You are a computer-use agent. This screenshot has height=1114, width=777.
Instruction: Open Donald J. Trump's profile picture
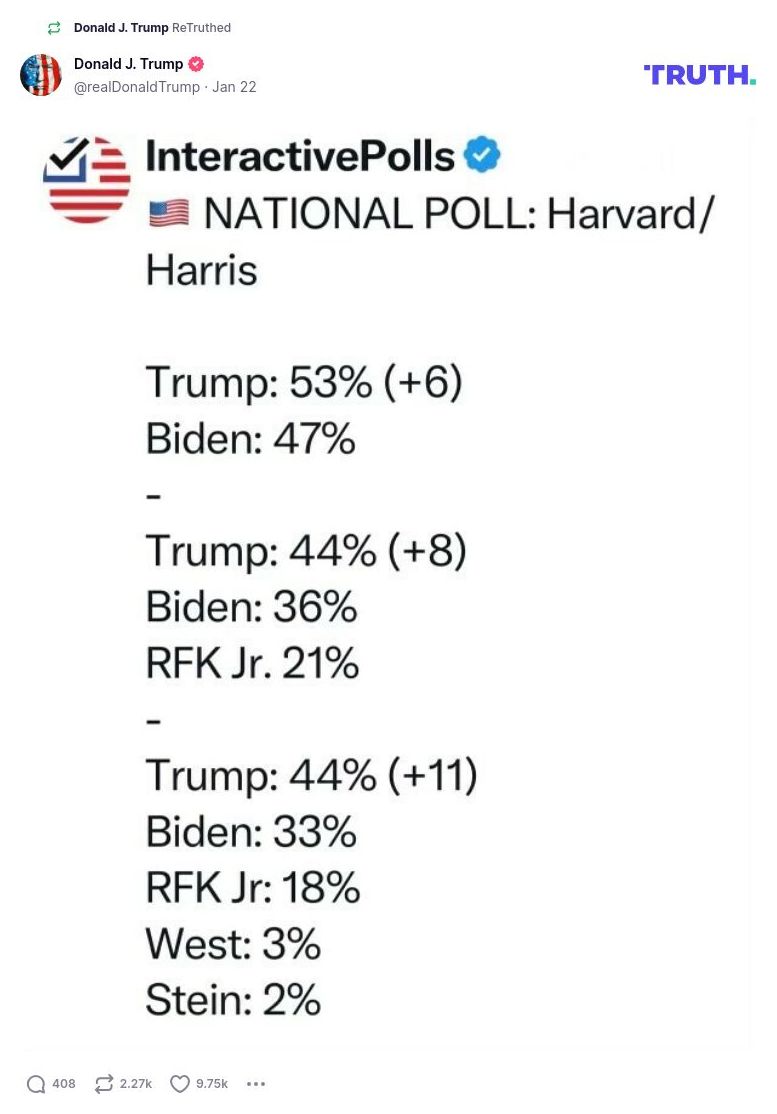(x=41, y=74)
